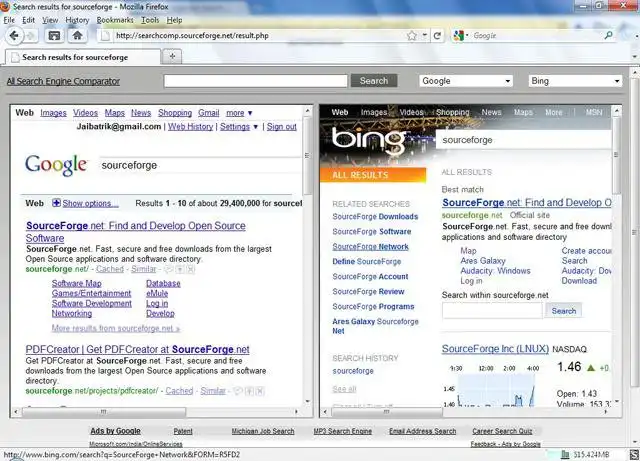Open the History menu

77,20
